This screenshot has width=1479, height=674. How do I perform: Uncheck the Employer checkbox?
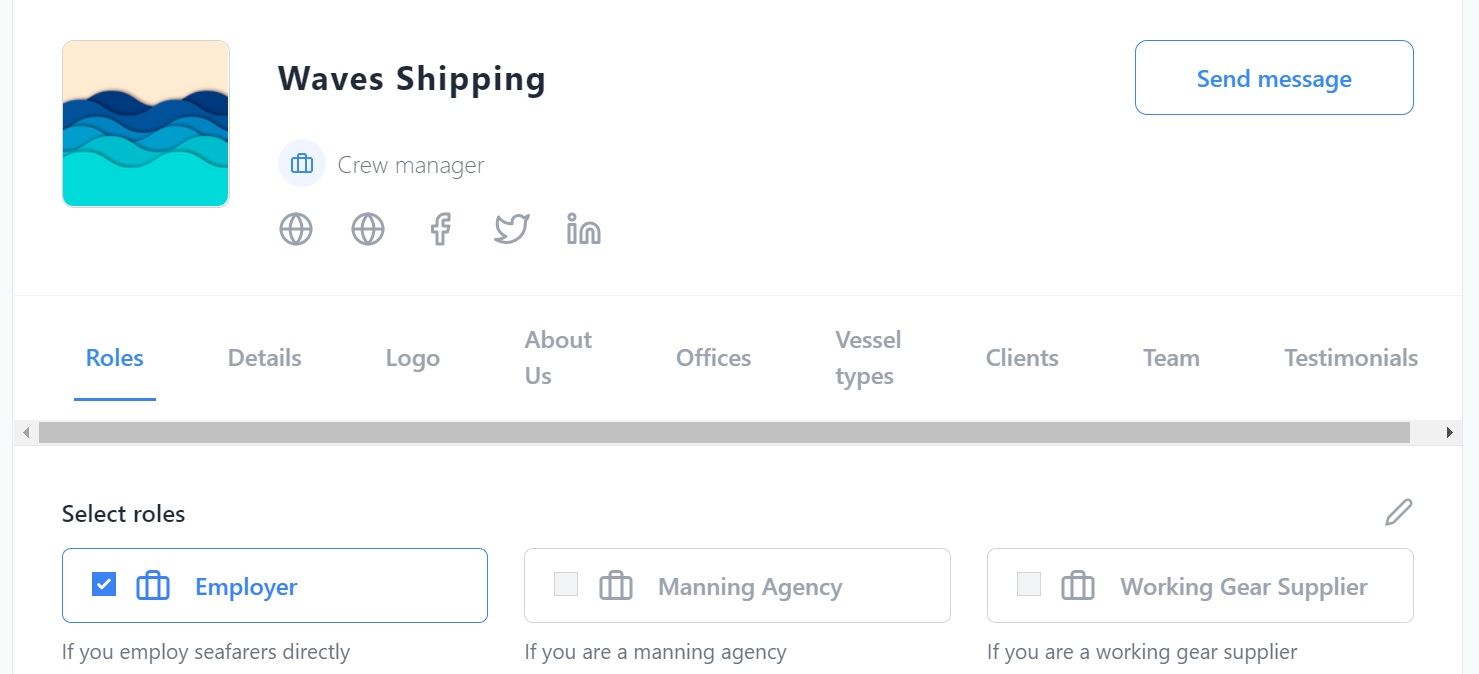pyautogui.click(x=104, y=584)
